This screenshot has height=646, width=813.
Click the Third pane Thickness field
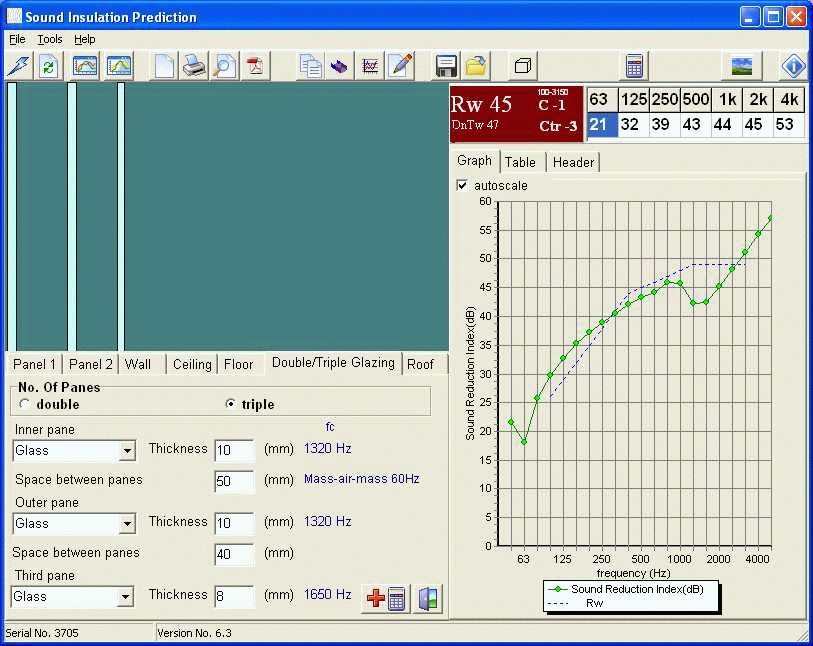234,596
